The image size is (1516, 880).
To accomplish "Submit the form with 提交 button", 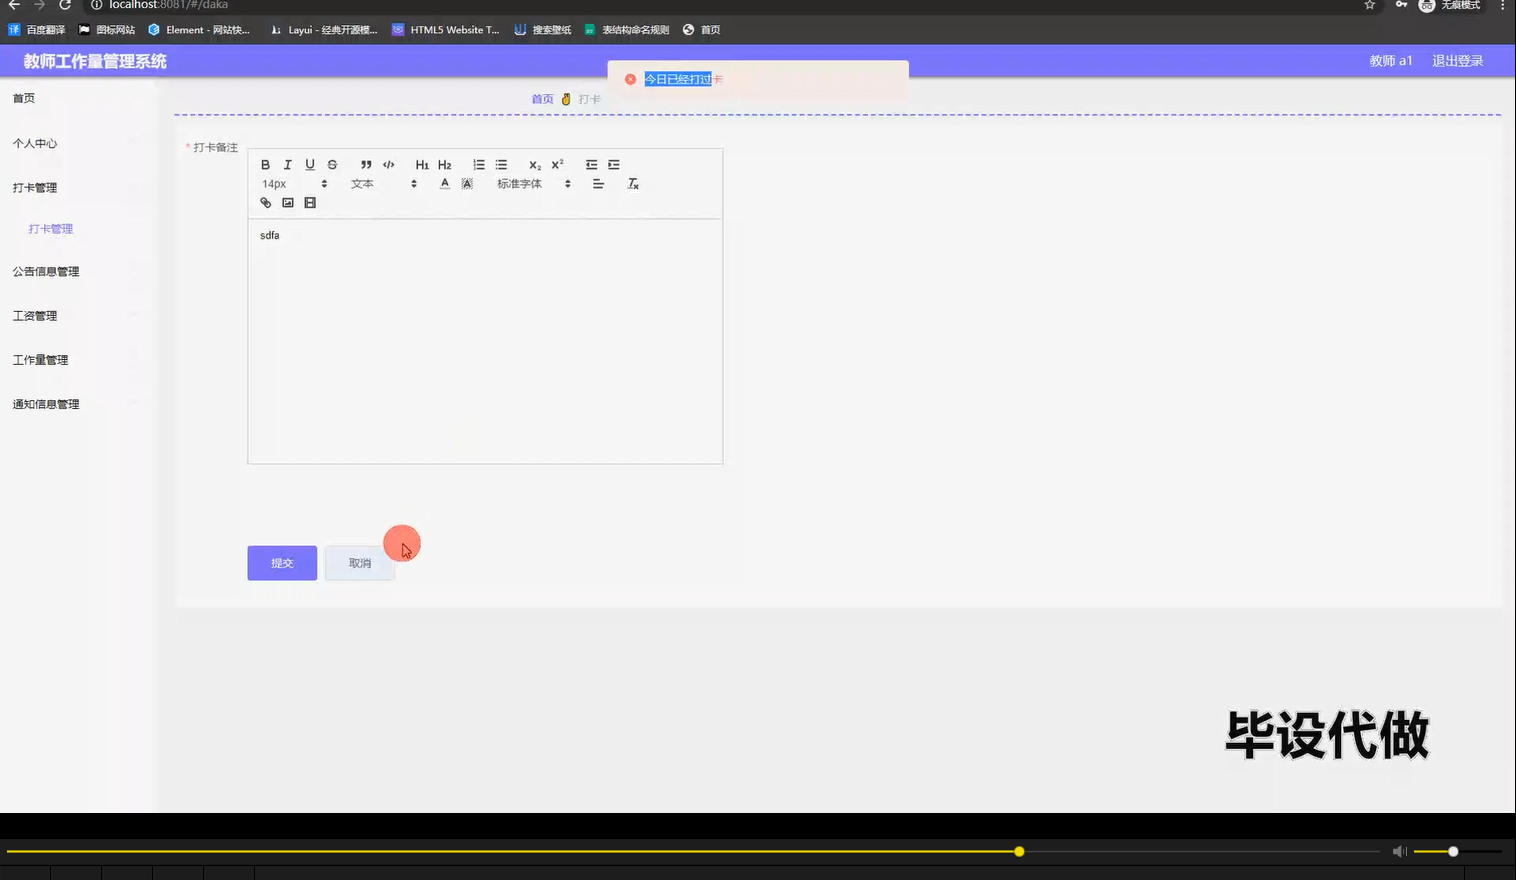I will [x=282, y=563].
